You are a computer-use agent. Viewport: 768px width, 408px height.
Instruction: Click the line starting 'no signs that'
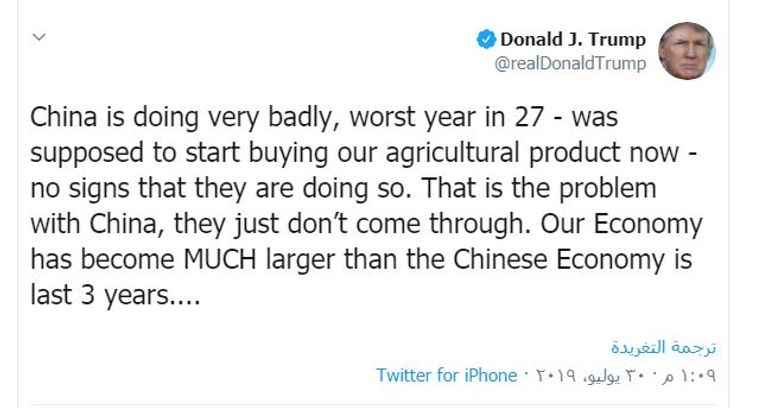330,188
